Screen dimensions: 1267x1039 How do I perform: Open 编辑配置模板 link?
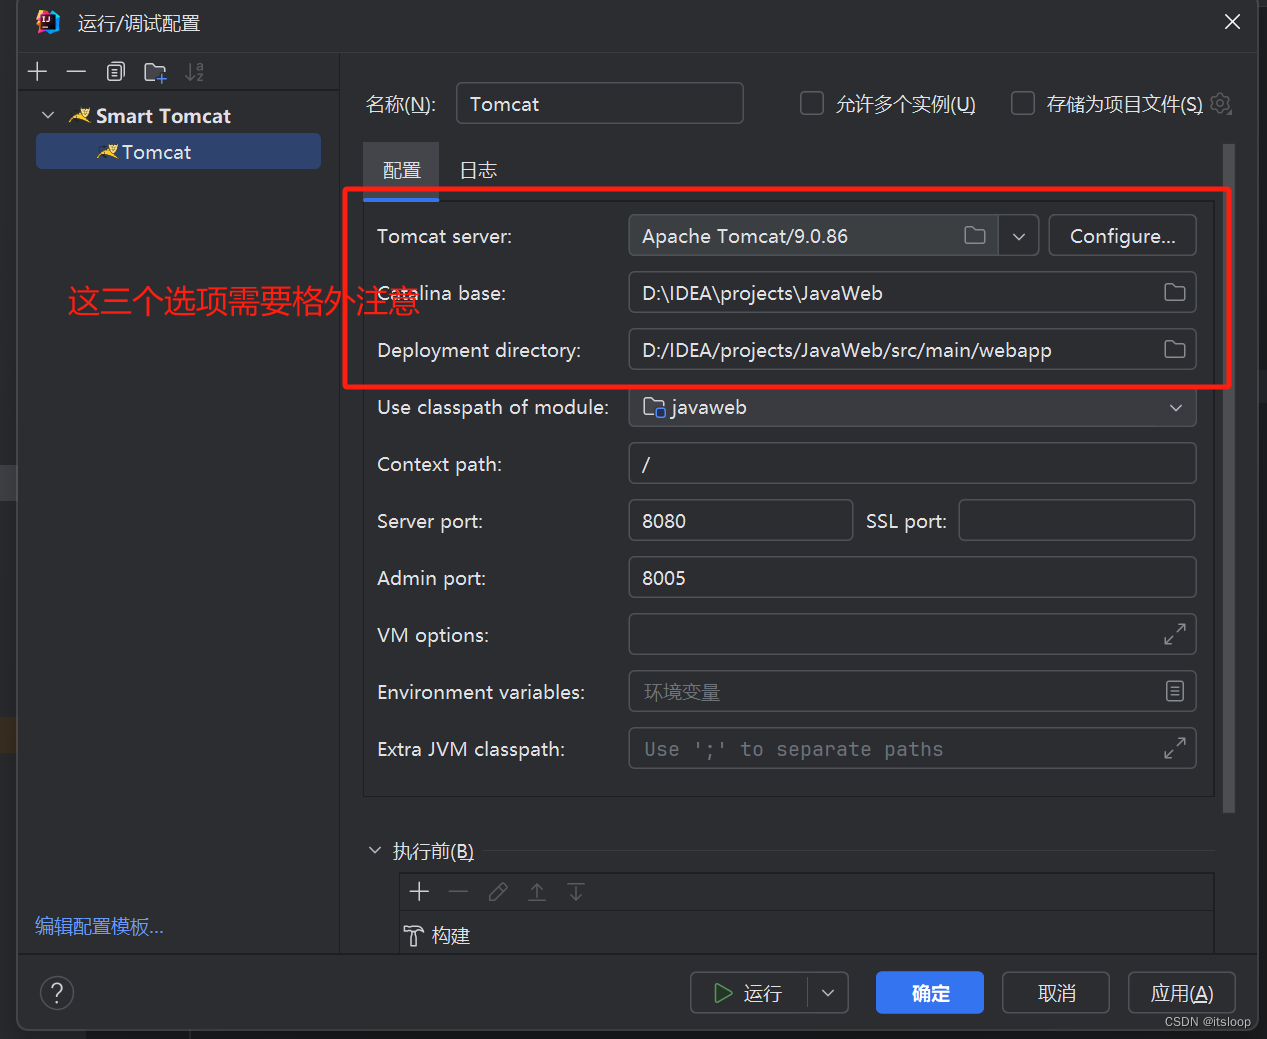pyautogui.click(x=99, y=927)
